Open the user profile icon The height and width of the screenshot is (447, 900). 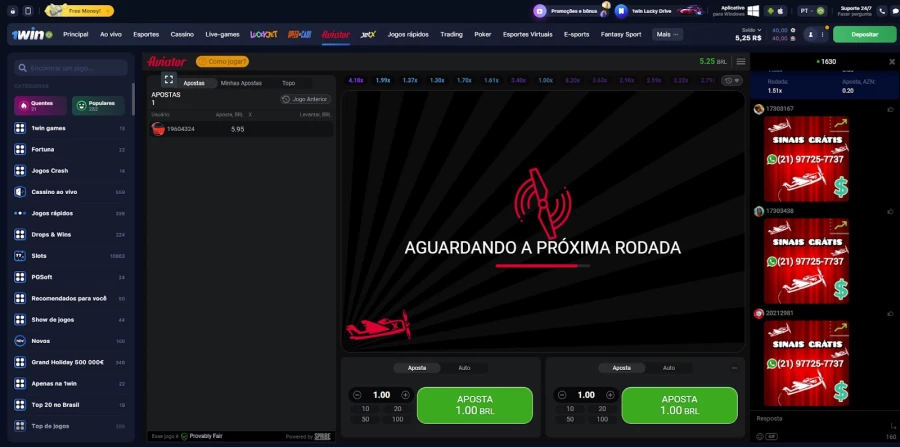click(810, 34)
